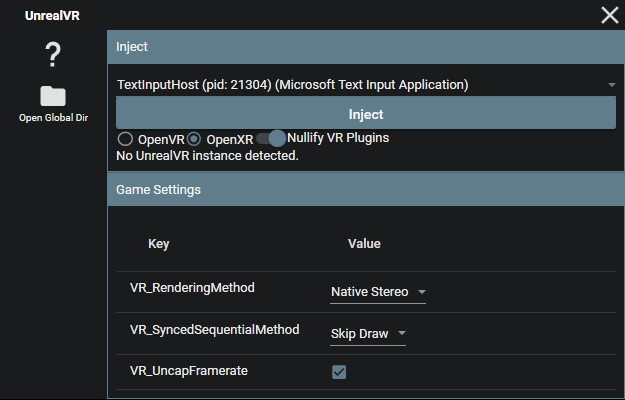Uncheck the VR_UncapFramerate checkbox
Image resolution: width=625 pixels, height=400 pixels.
click(339, 372)
